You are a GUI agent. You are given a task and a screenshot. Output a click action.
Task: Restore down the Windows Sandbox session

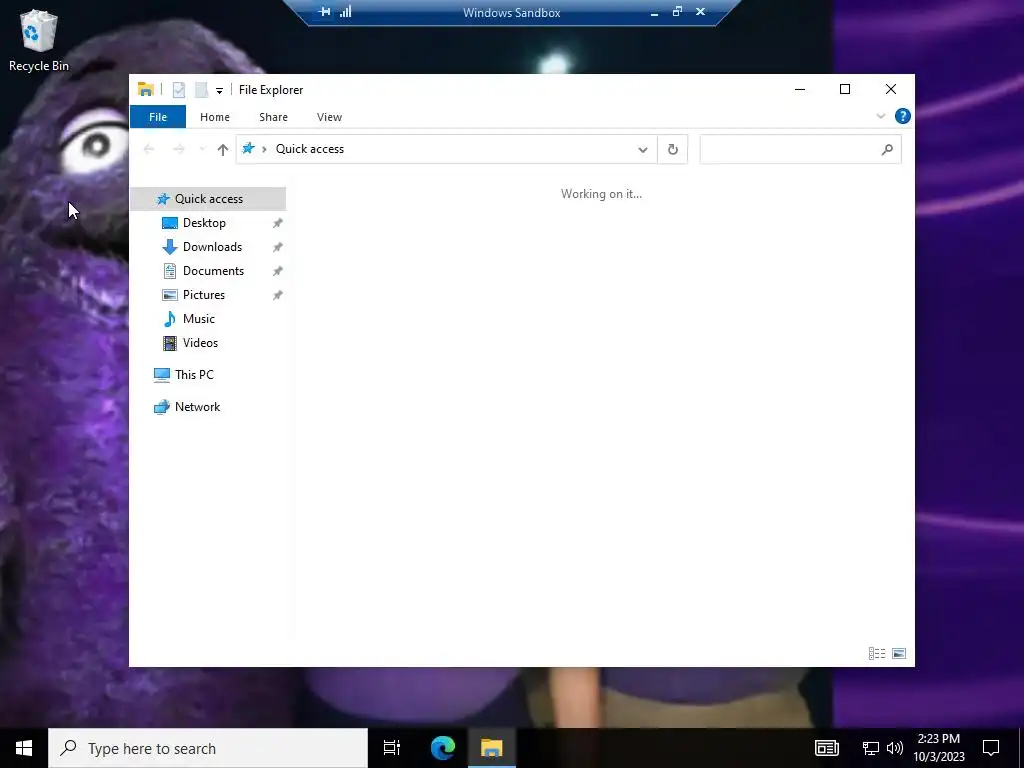tap(677, 12)
